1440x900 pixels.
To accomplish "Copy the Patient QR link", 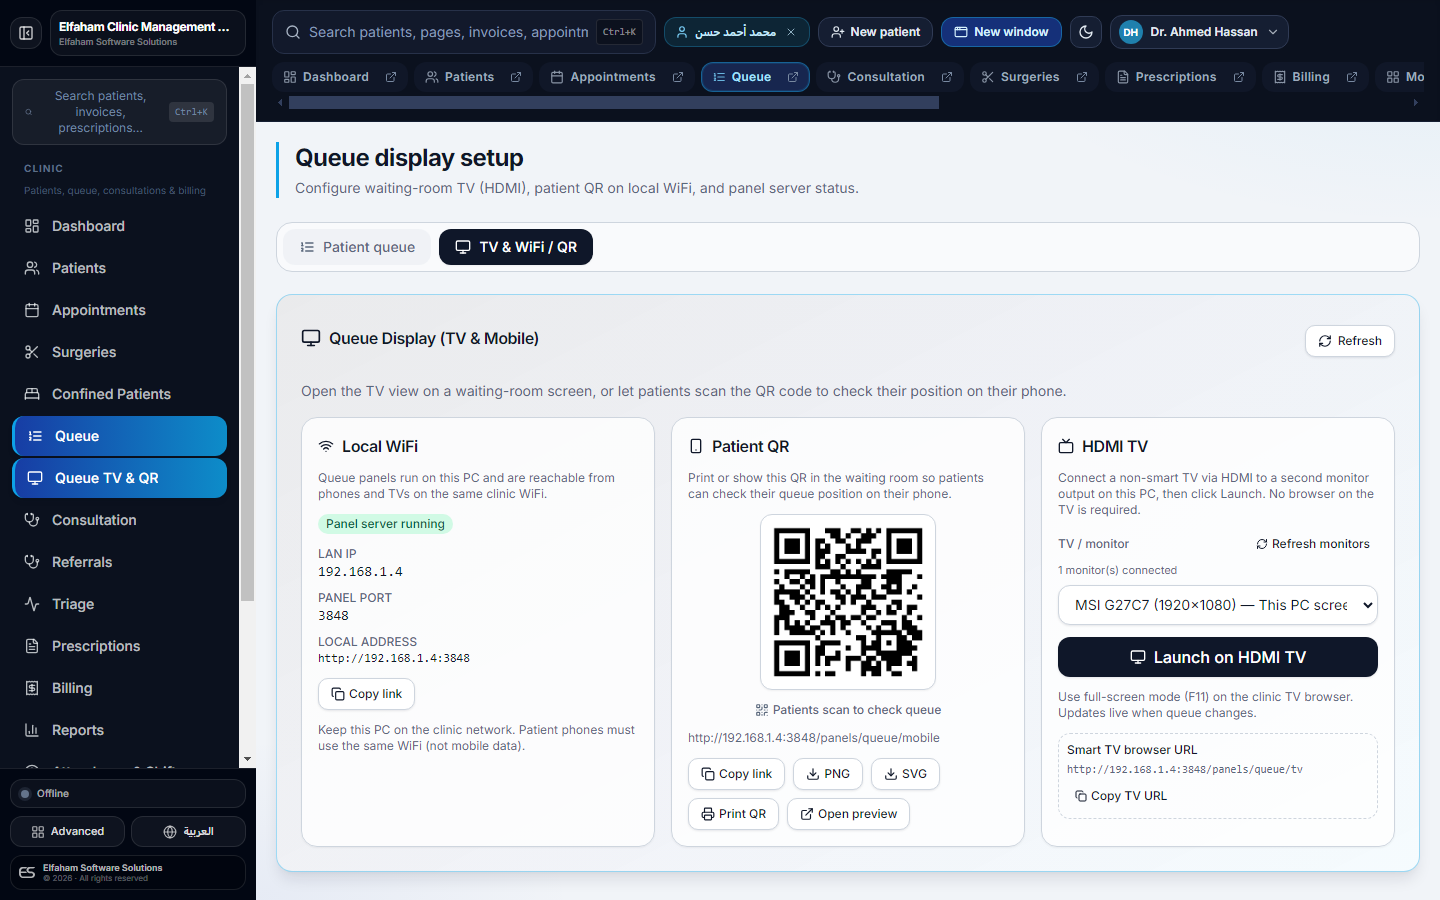I will (737, 774).
